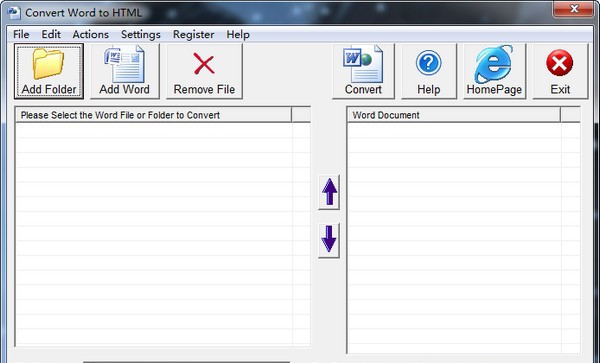
Task: Start conversion with the Convert button
Action: click(363, 71)
